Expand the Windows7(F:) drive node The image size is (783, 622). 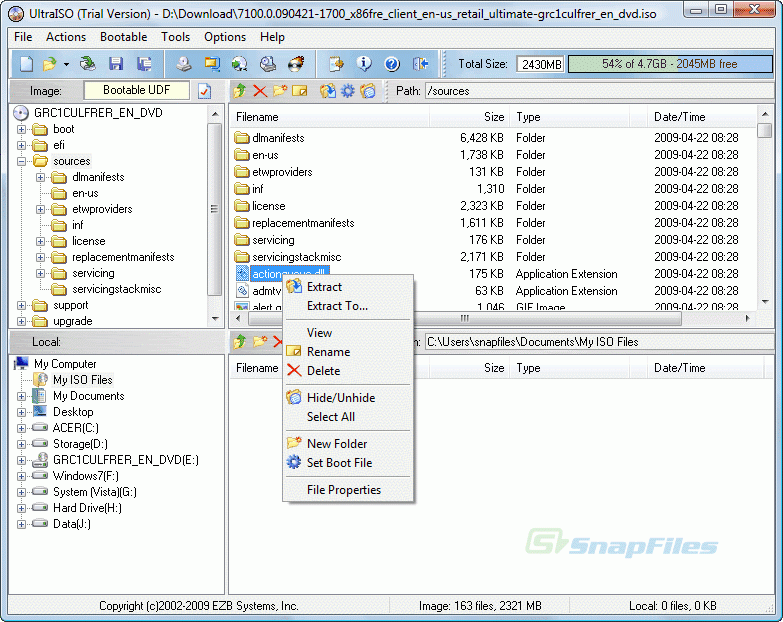point(21,476)
